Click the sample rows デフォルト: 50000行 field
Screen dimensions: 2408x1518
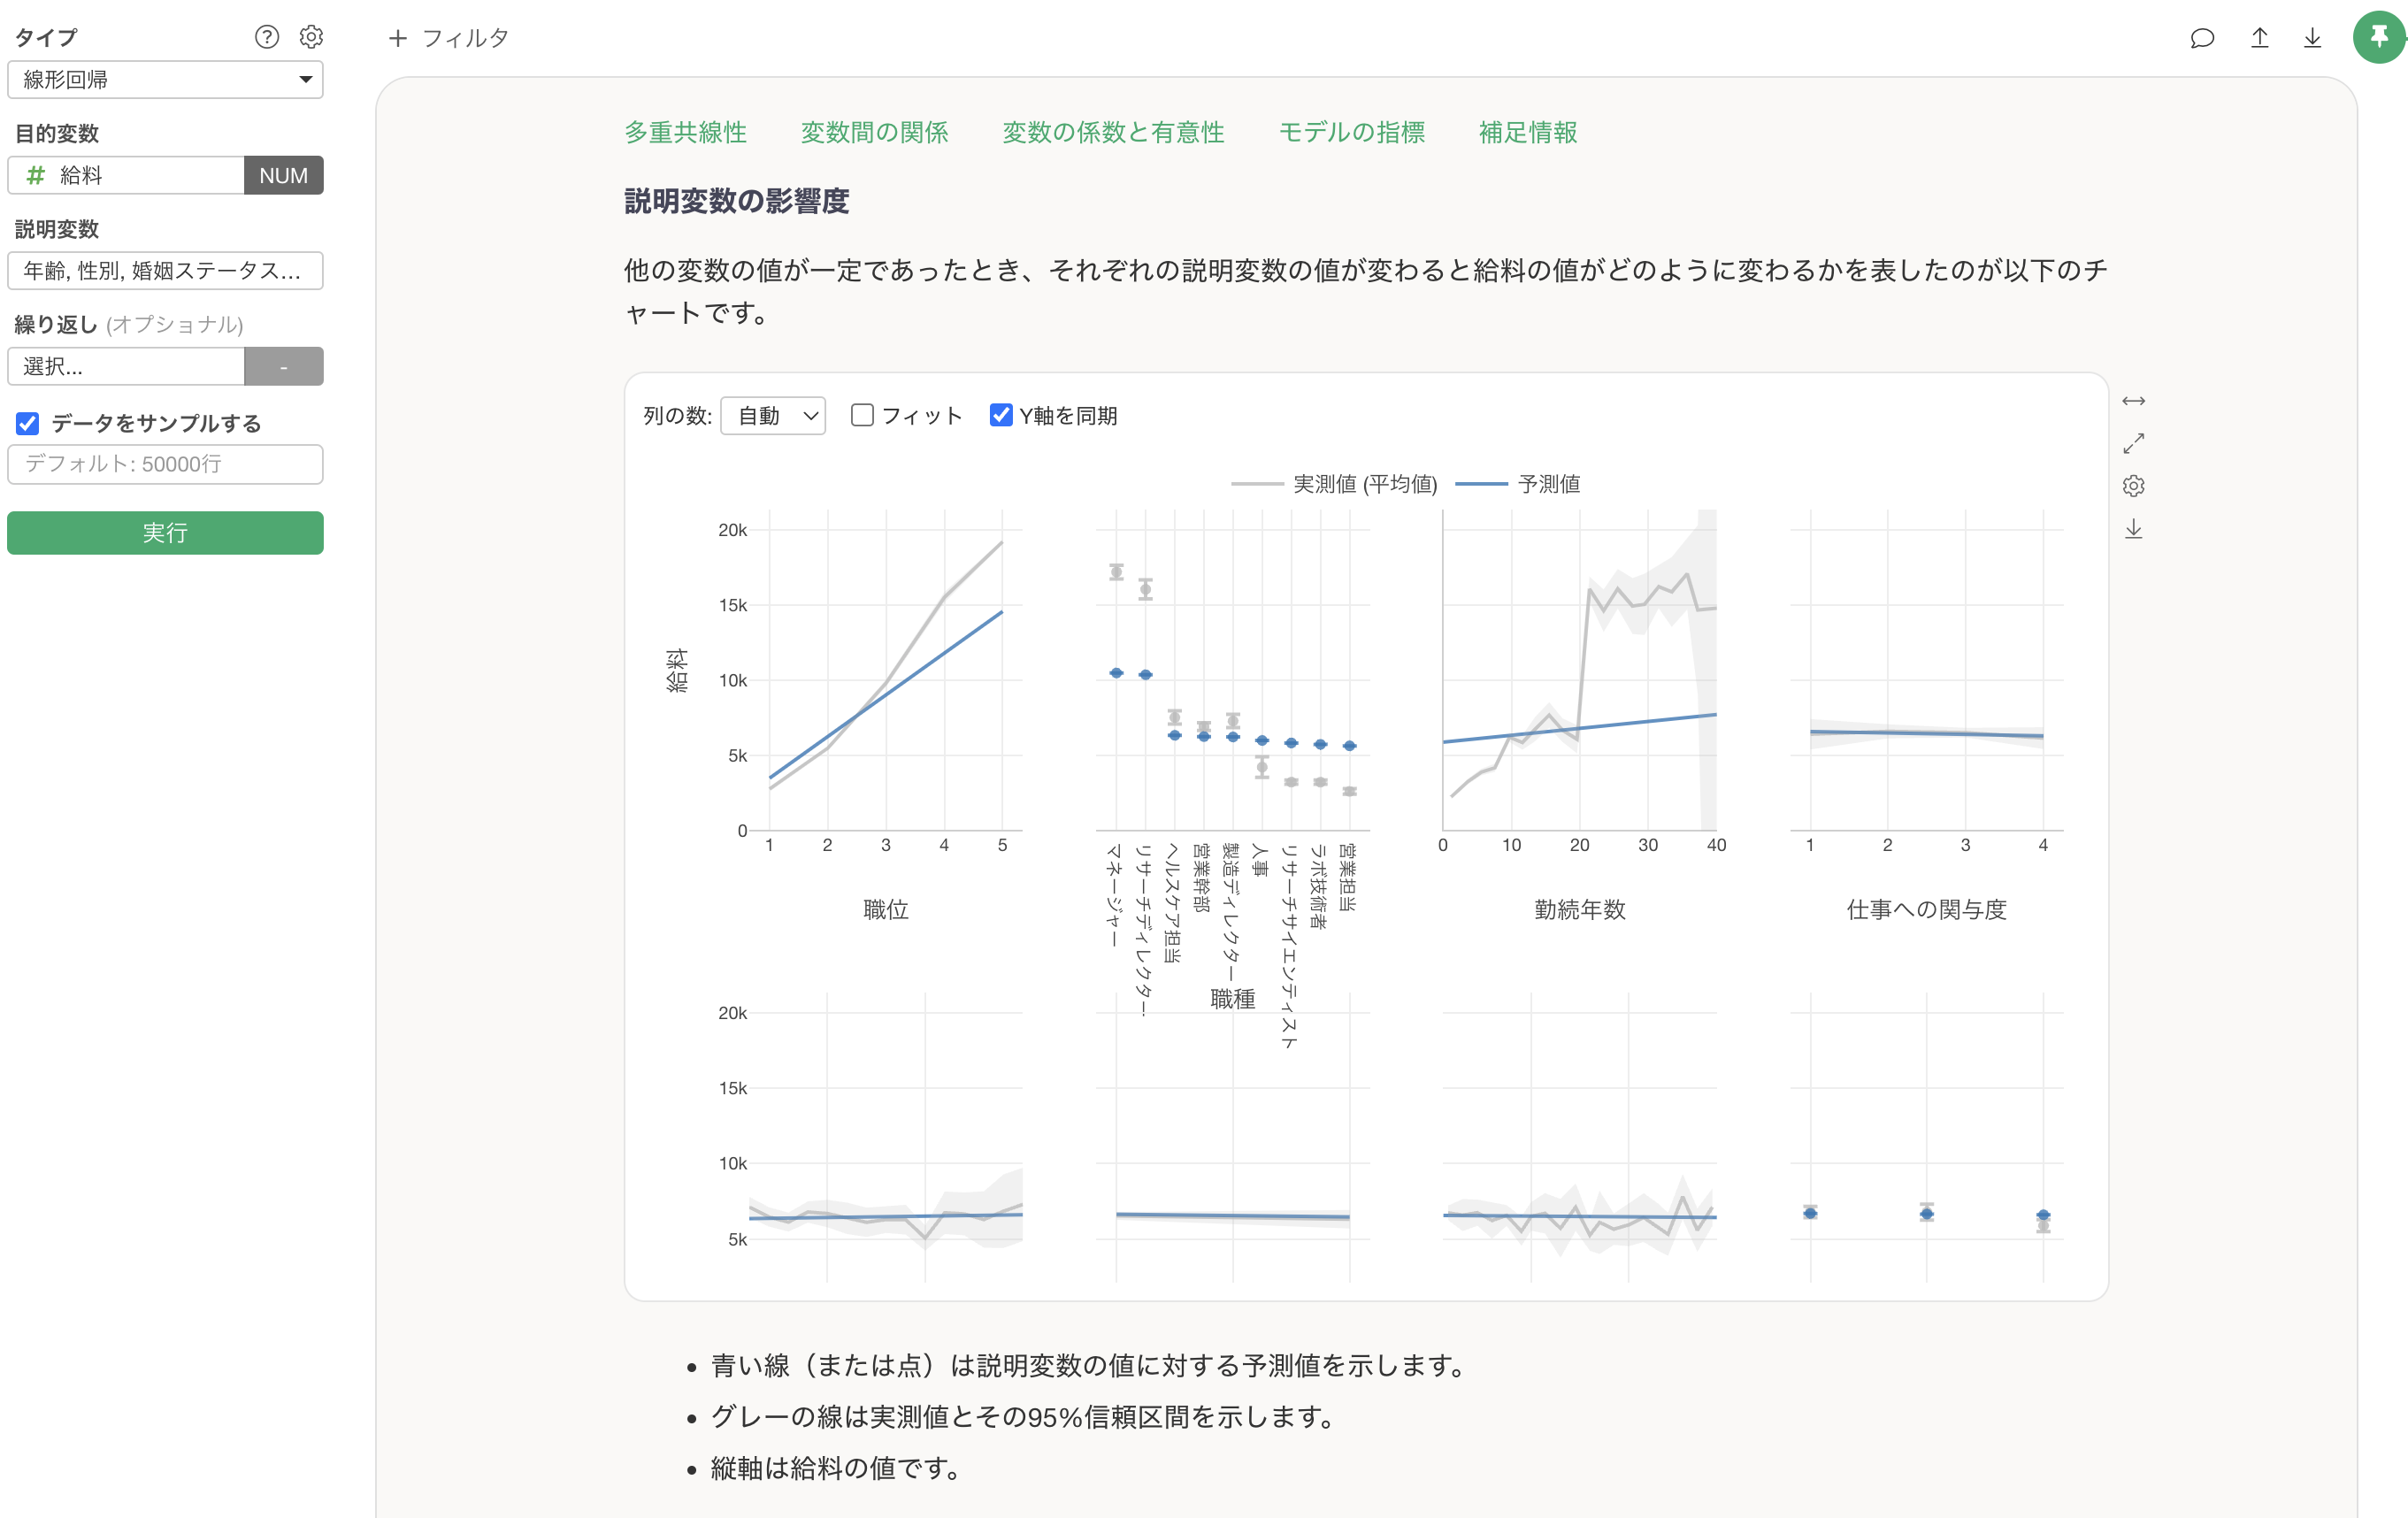click(x=165, y=464)
